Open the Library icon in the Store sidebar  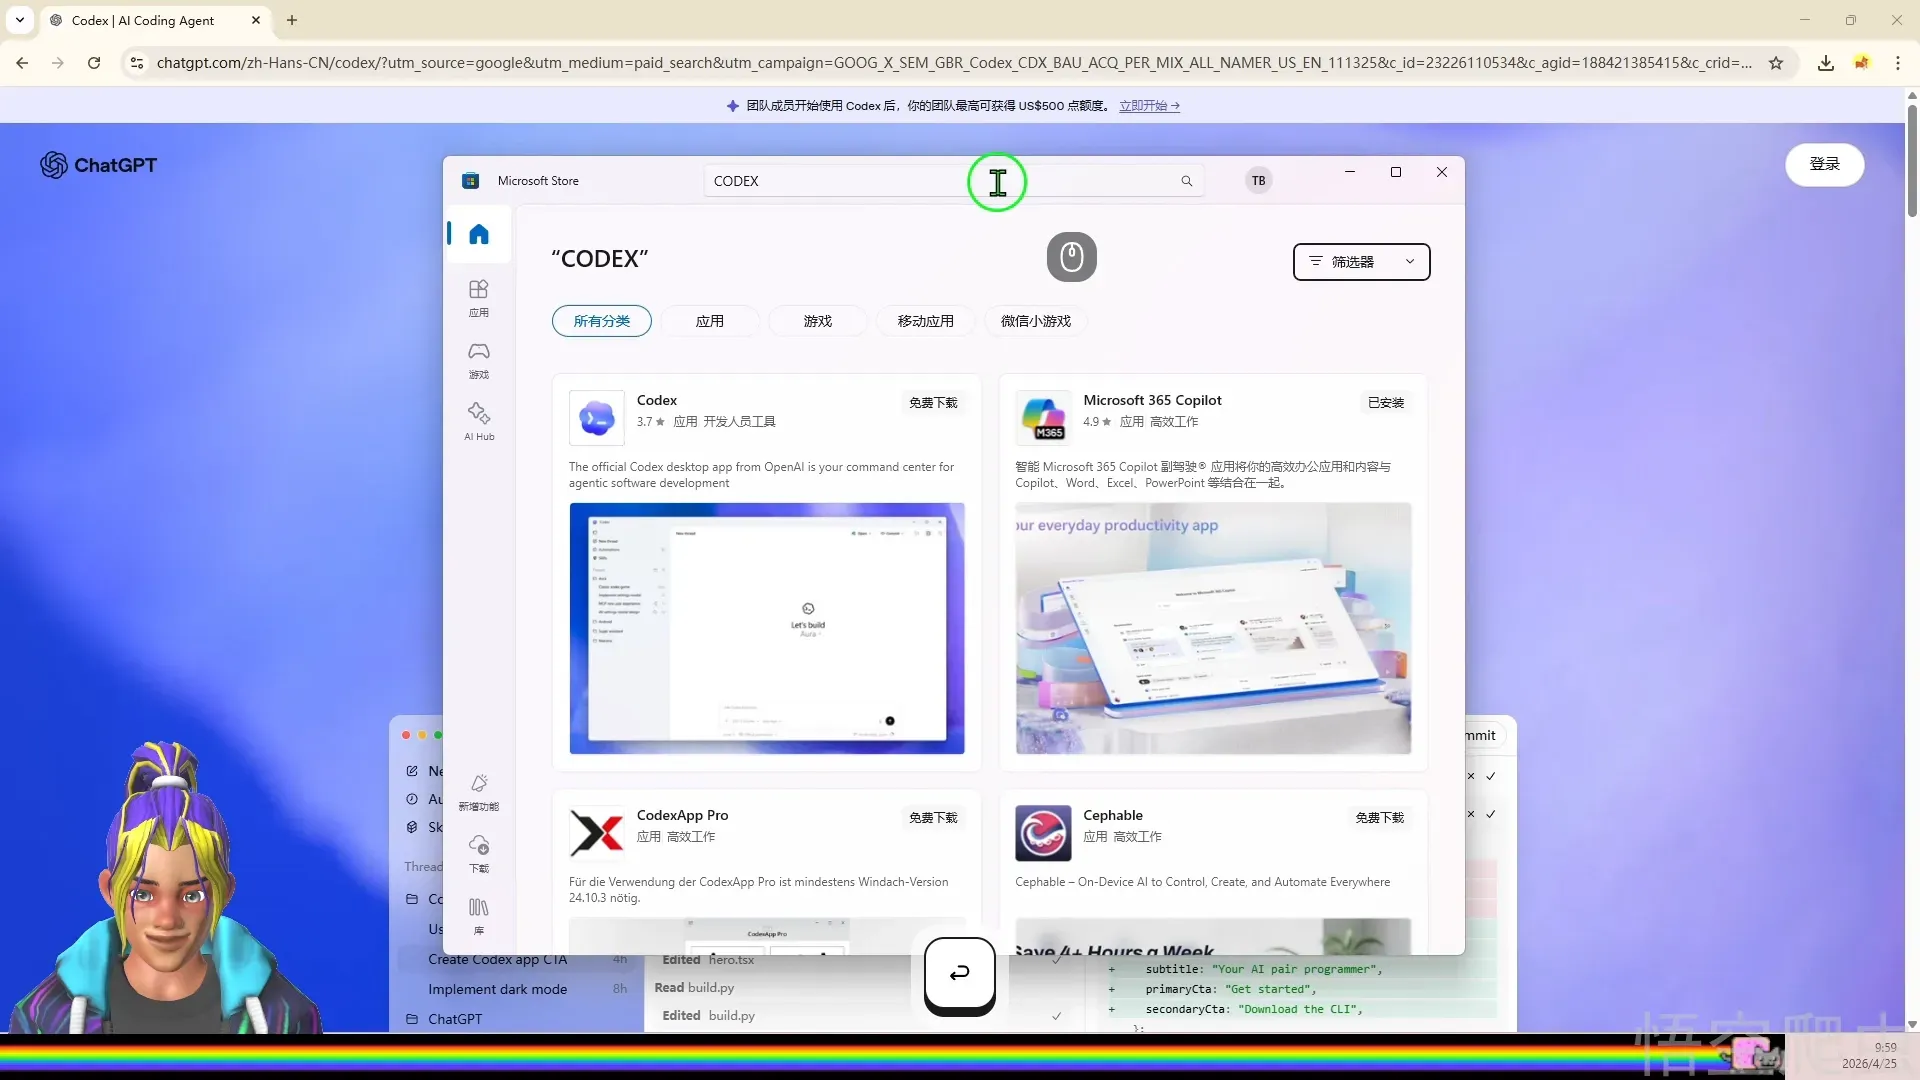[x=479, y=915]
